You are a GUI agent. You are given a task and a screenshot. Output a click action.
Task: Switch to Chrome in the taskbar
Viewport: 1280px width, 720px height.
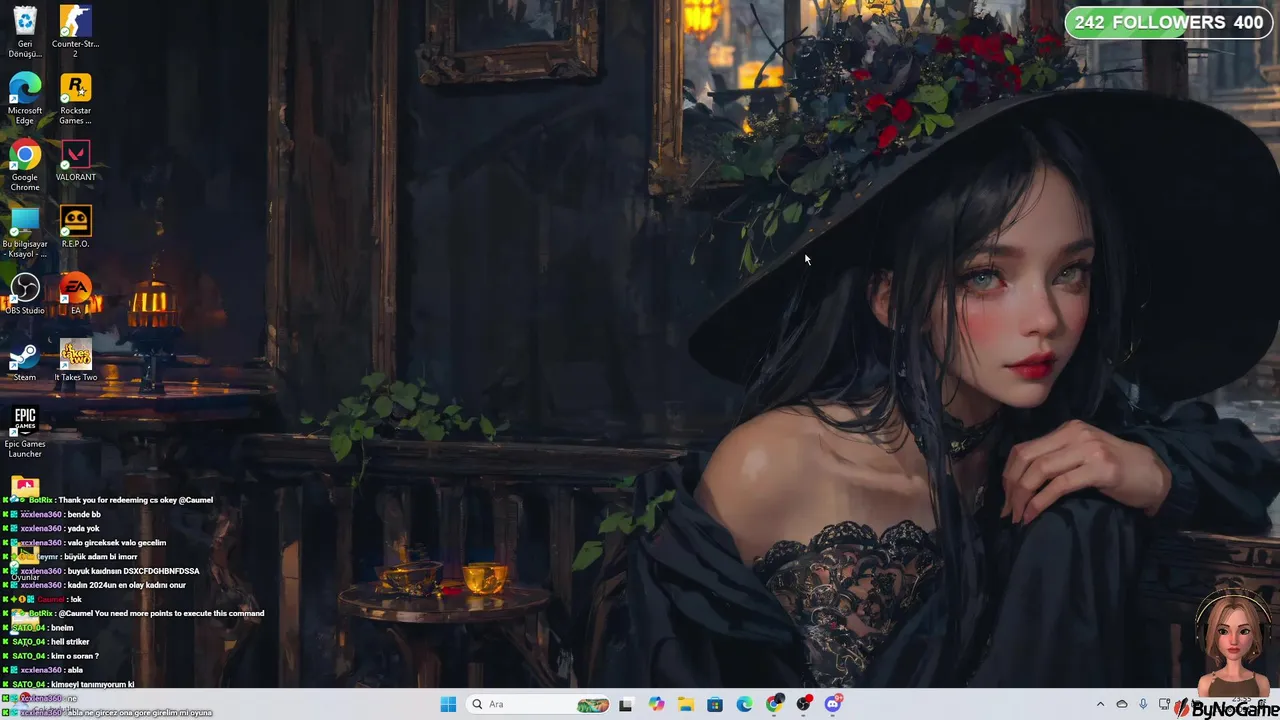point(774,704)
